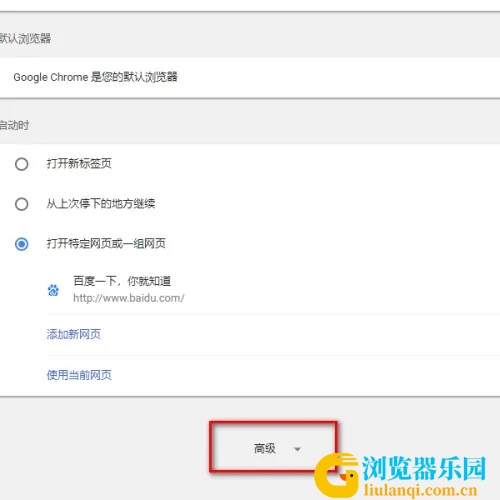Click the 打开特定网页或一组网页 option label
Viewport: 500px width, 500px height.
106,243
